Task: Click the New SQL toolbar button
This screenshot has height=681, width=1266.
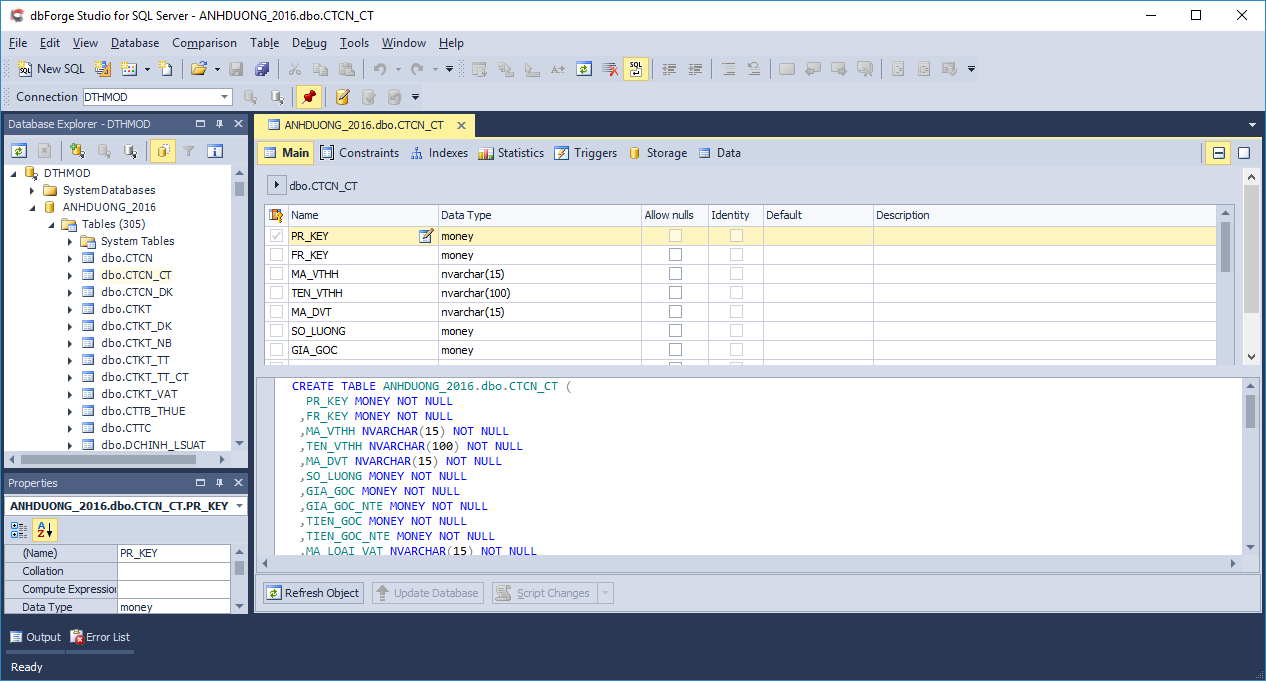Action: pos(50,69)
